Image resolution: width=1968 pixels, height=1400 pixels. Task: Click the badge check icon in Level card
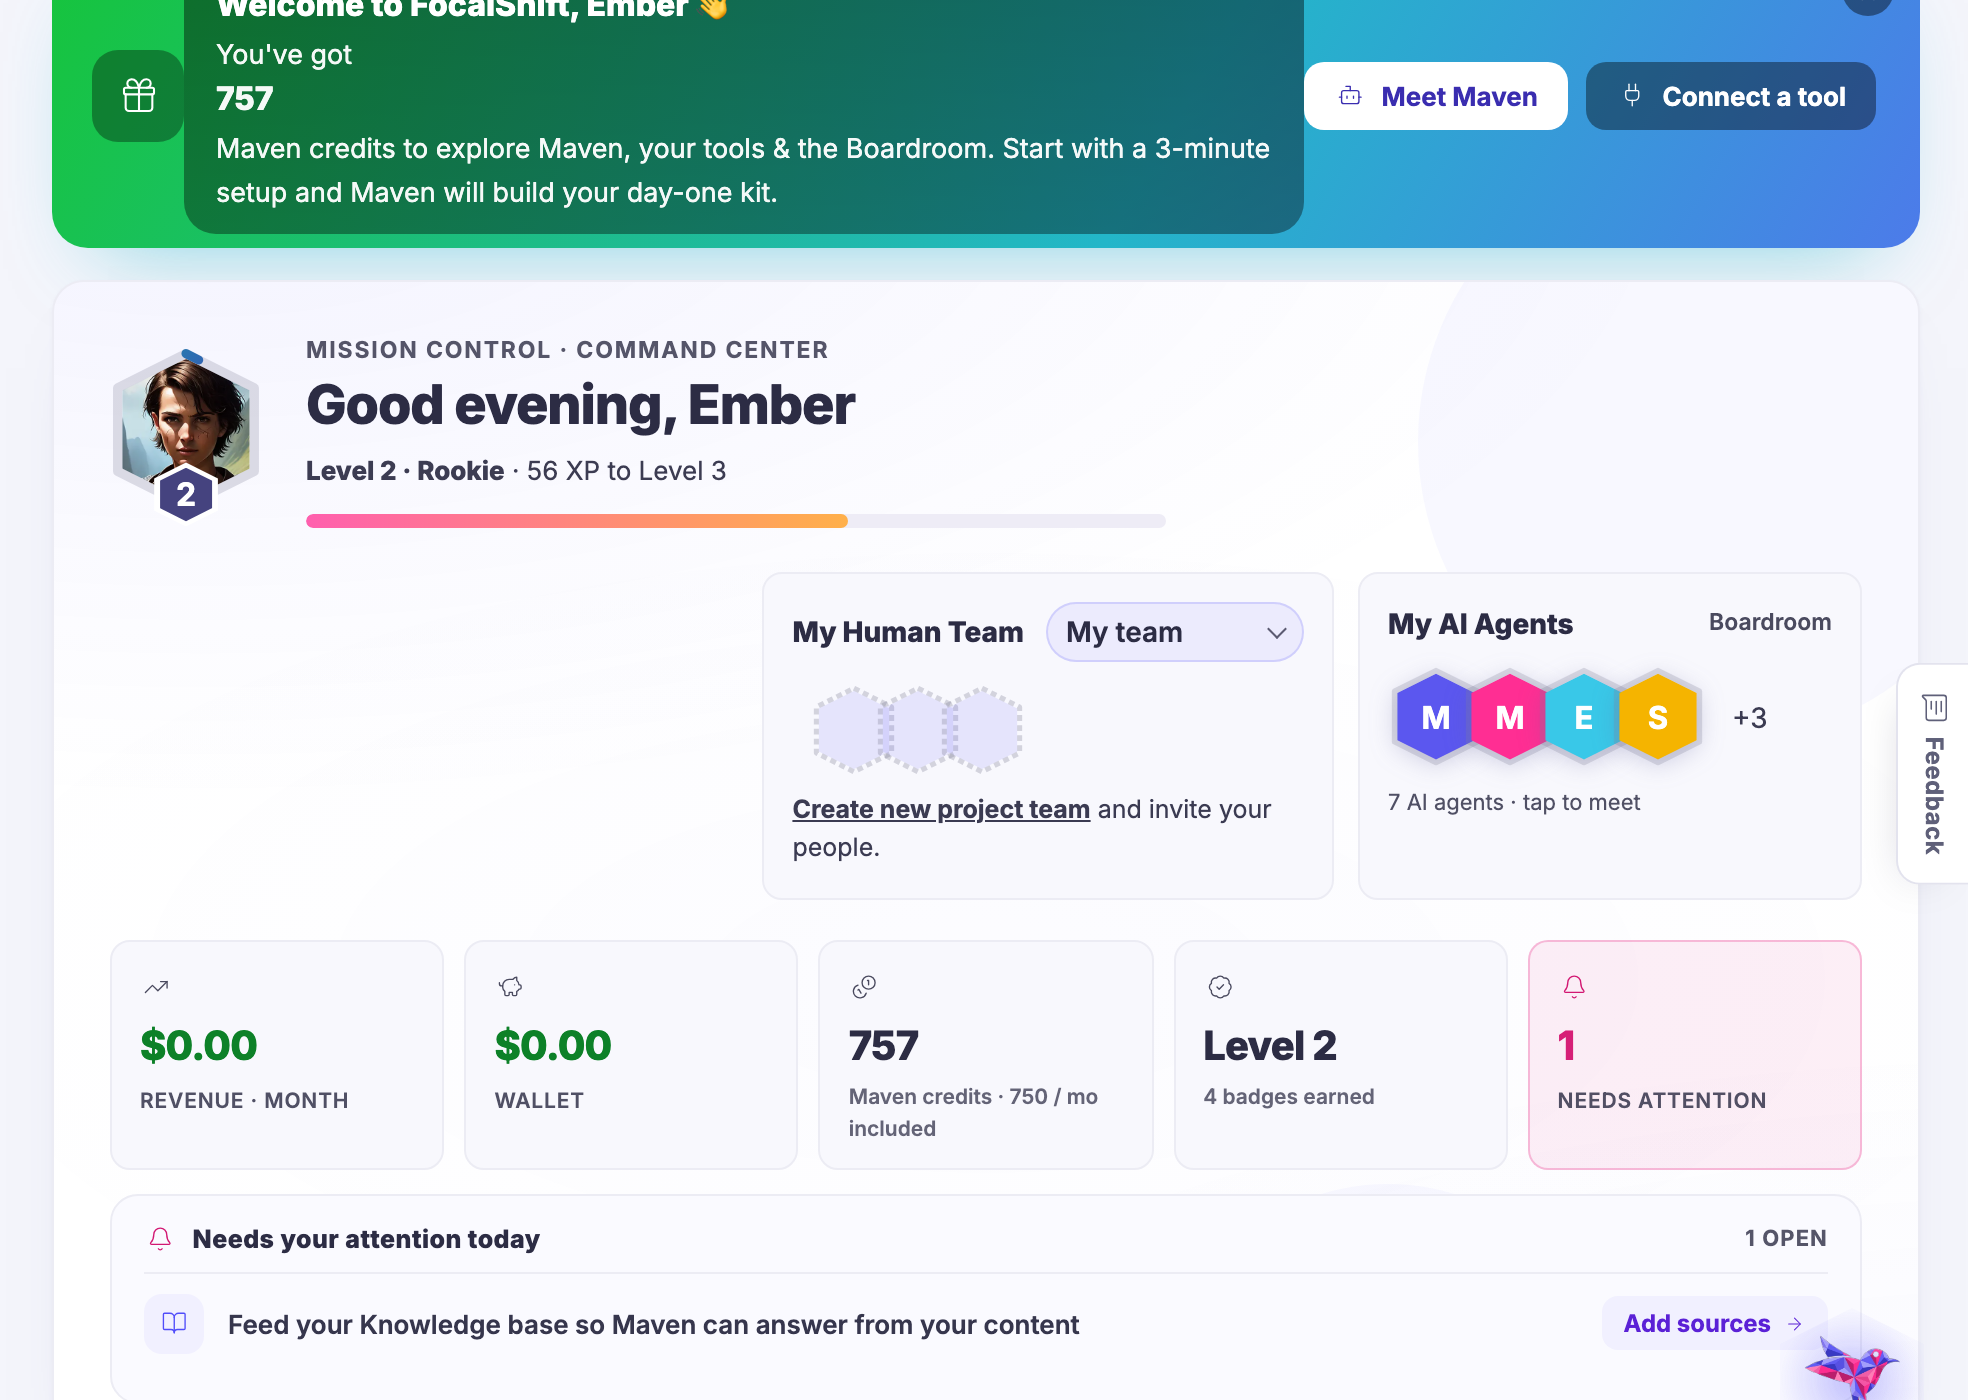pyautogui.click(x=1220, y=987)
